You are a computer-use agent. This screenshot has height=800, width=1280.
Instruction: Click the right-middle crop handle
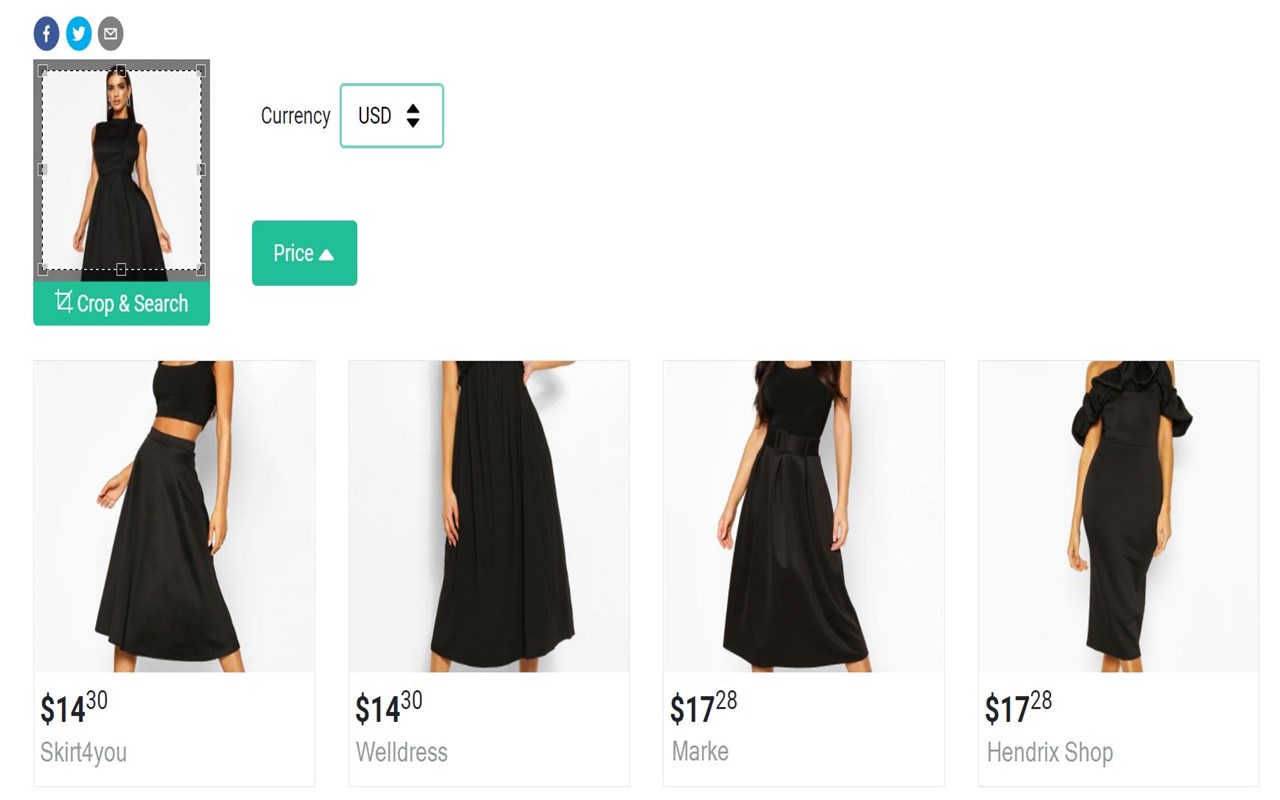(200, 170)
